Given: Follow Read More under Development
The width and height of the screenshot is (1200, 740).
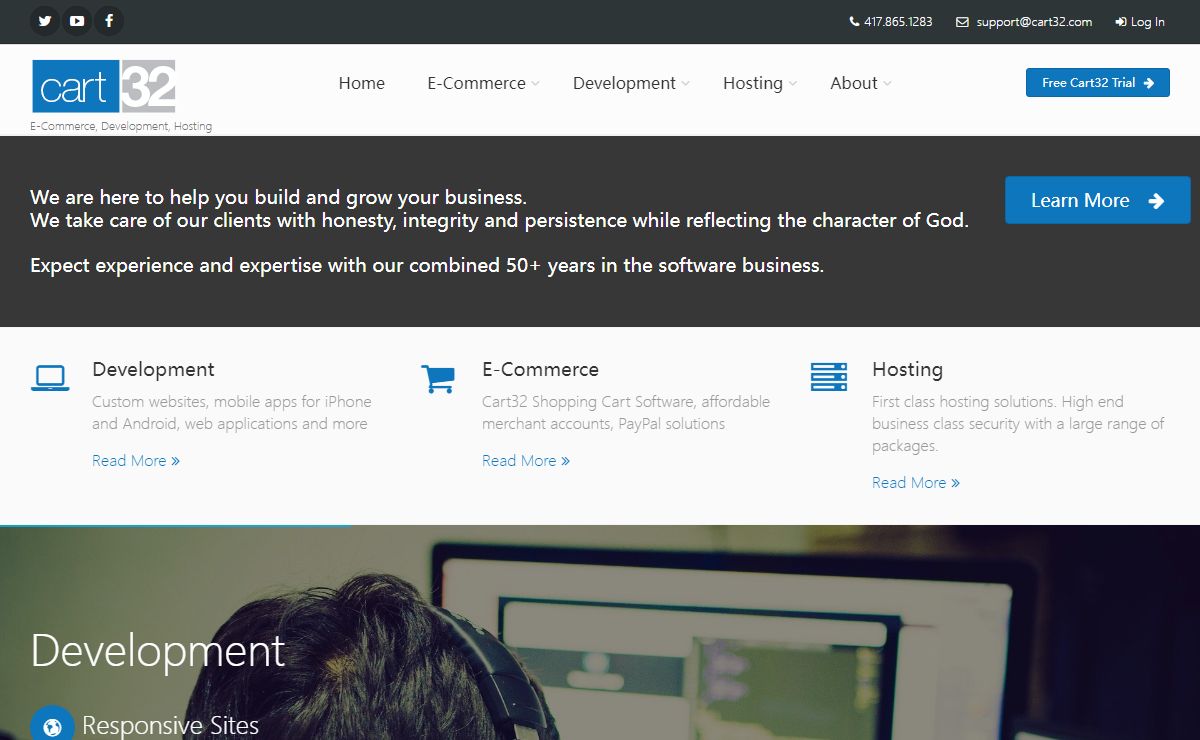Looking at the screenshot, I should point(135,461).
